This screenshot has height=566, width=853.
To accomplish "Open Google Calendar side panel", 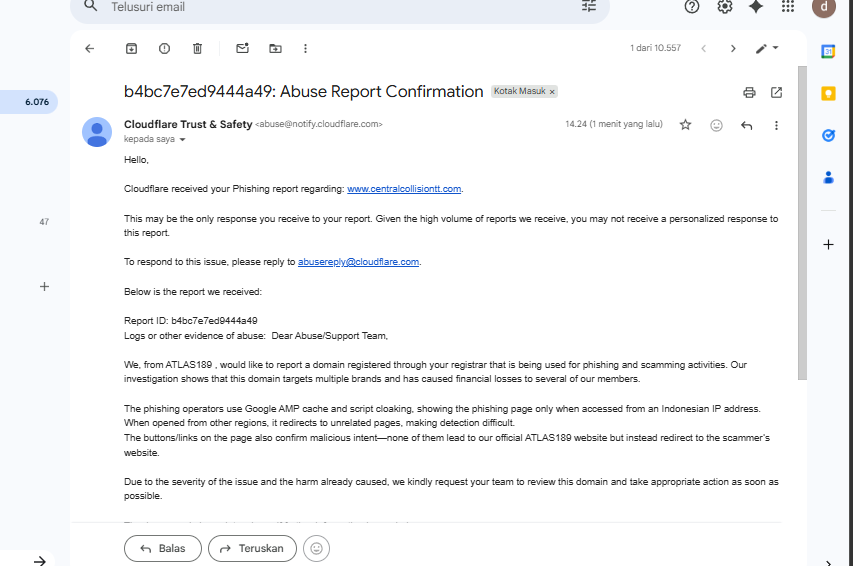I will click(828, 52).
